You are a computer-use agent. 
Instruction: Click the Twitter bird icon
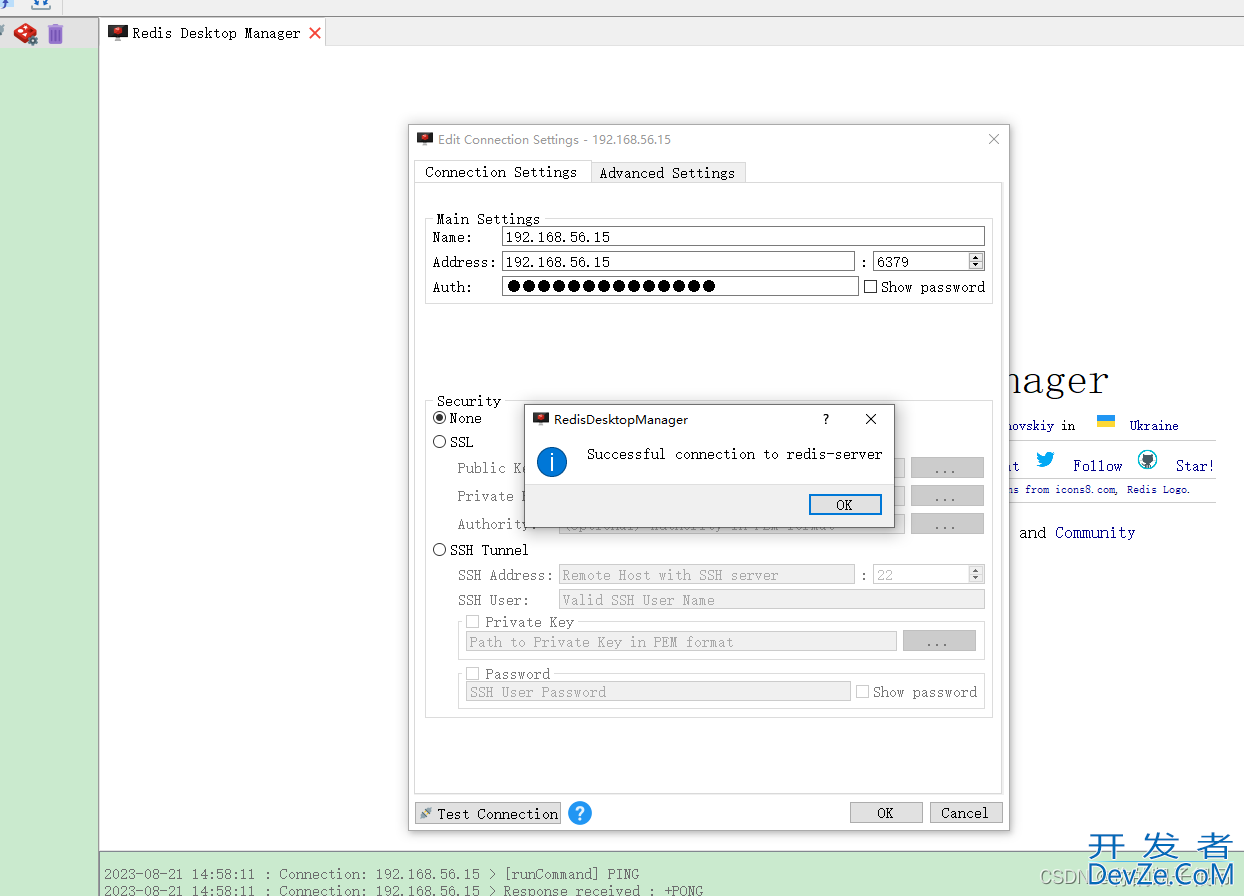tap(1045, 460)
